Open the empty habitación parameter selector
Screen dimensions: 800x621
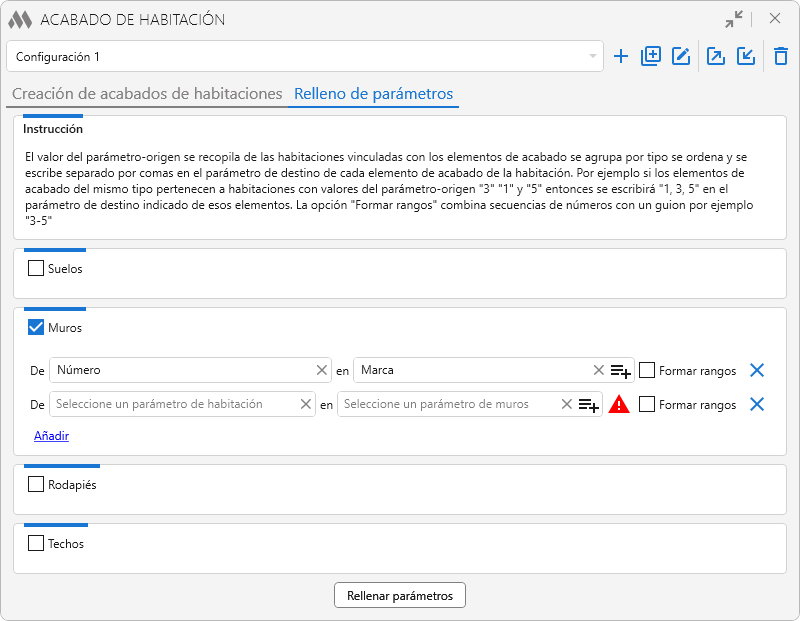pyautogui.click(x=175, y=404)
